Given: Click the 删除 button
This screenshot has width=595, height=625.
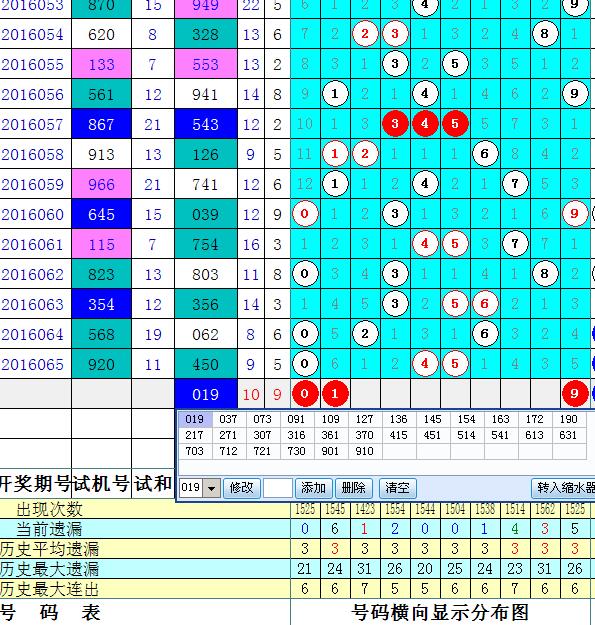Looking at the screenshot, I should pos(354,488).
